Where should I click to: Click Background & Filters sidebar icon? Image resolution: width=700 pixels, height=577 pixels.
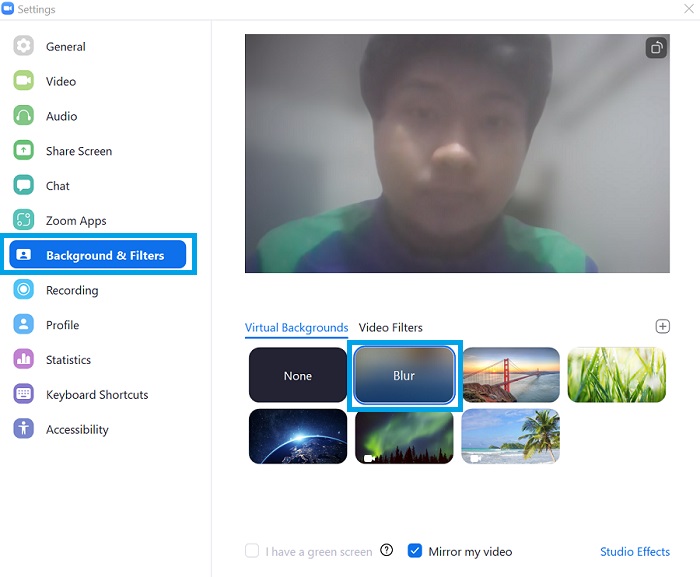pos(23,255)
